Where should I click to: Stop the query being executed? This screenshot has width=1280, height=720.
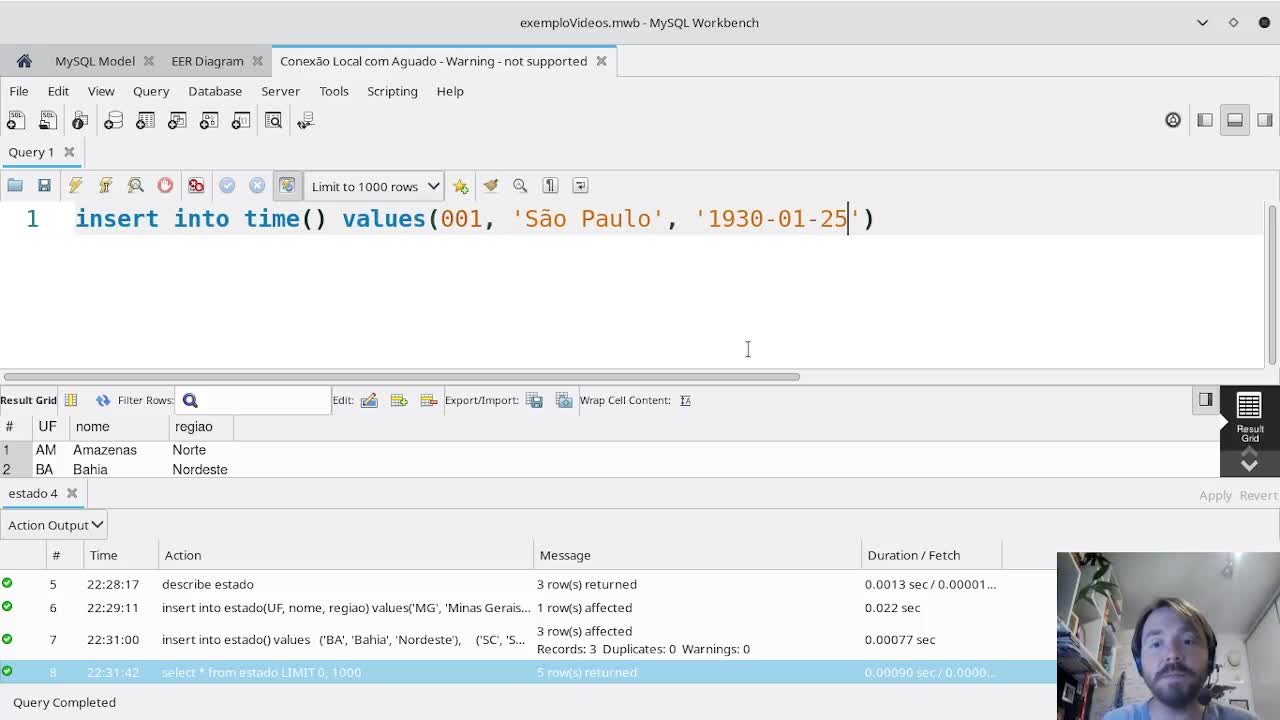coord(165,185)
